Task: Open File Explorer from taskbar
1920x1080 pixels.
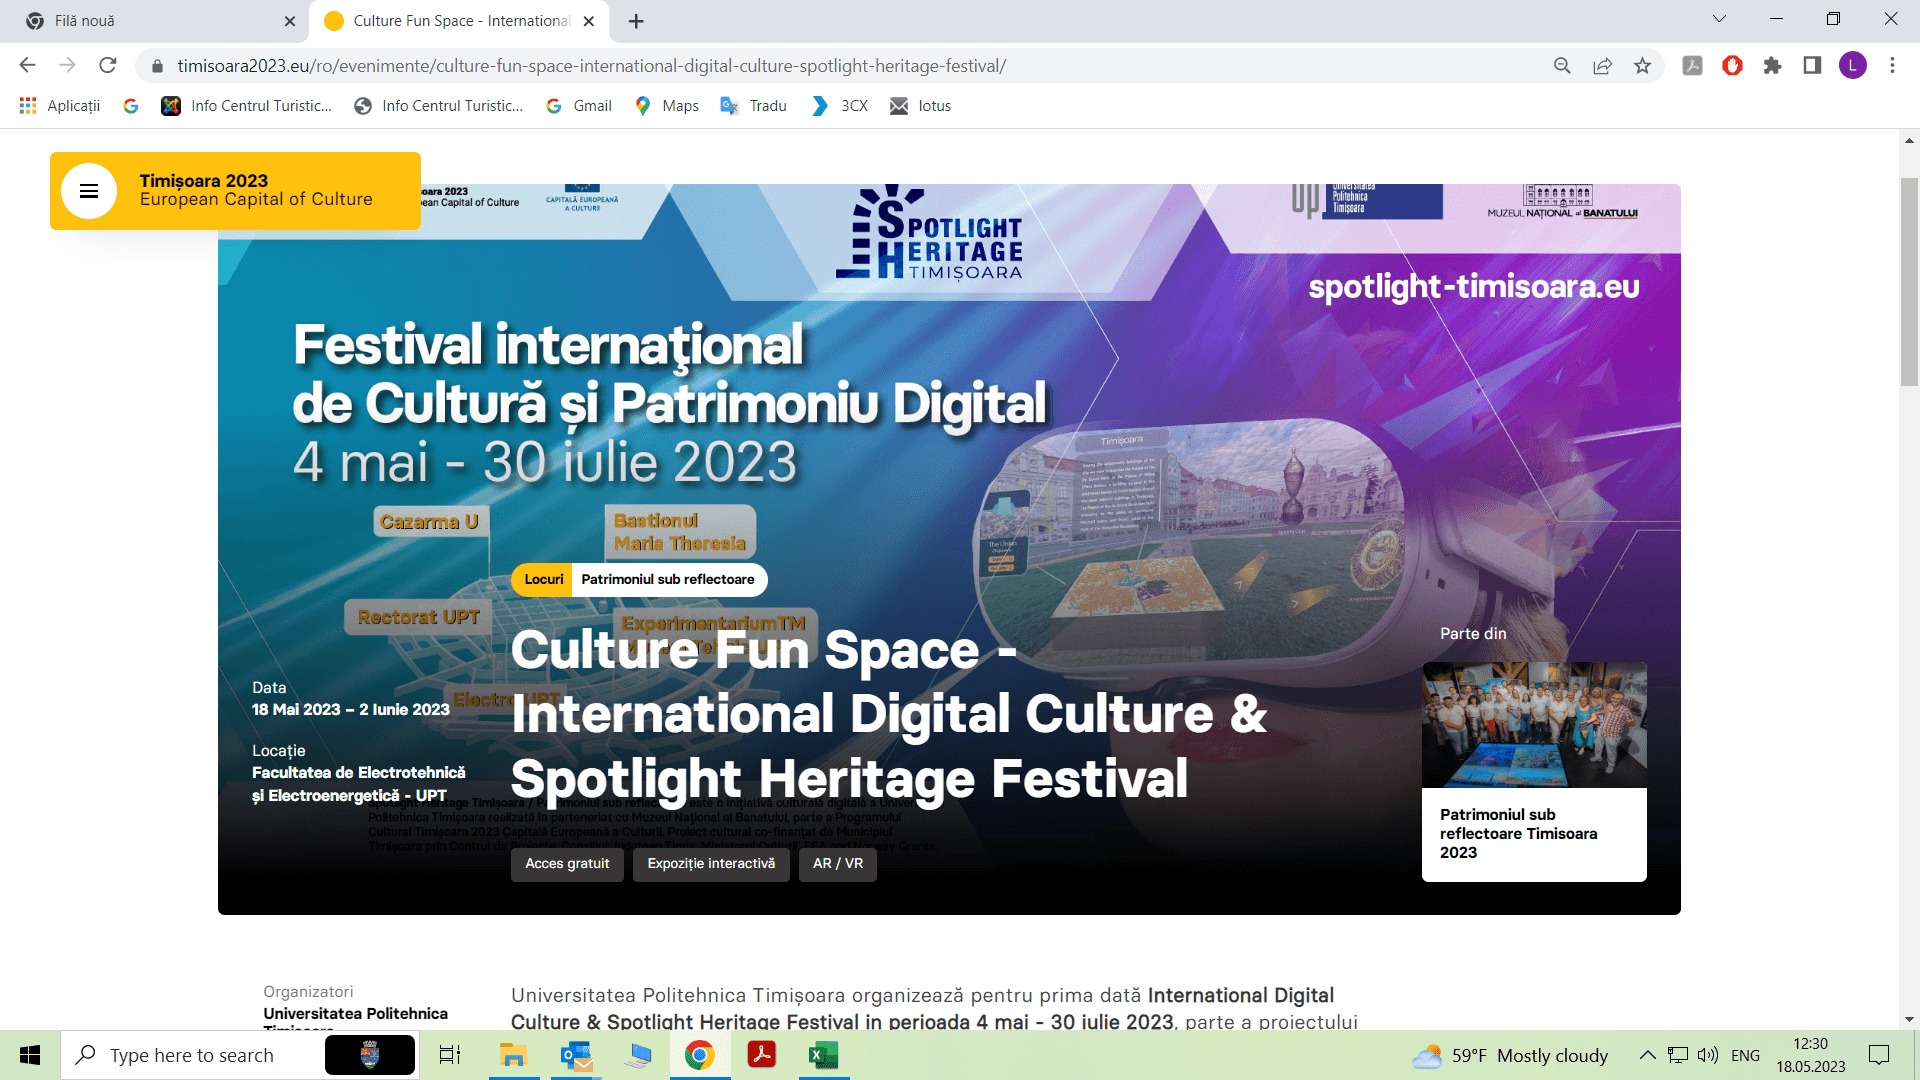Action: [514, 1055]
